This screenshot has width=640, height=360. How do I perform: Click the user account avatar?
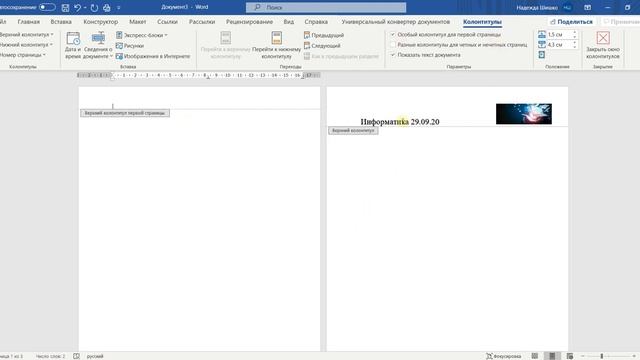point(567,7)
